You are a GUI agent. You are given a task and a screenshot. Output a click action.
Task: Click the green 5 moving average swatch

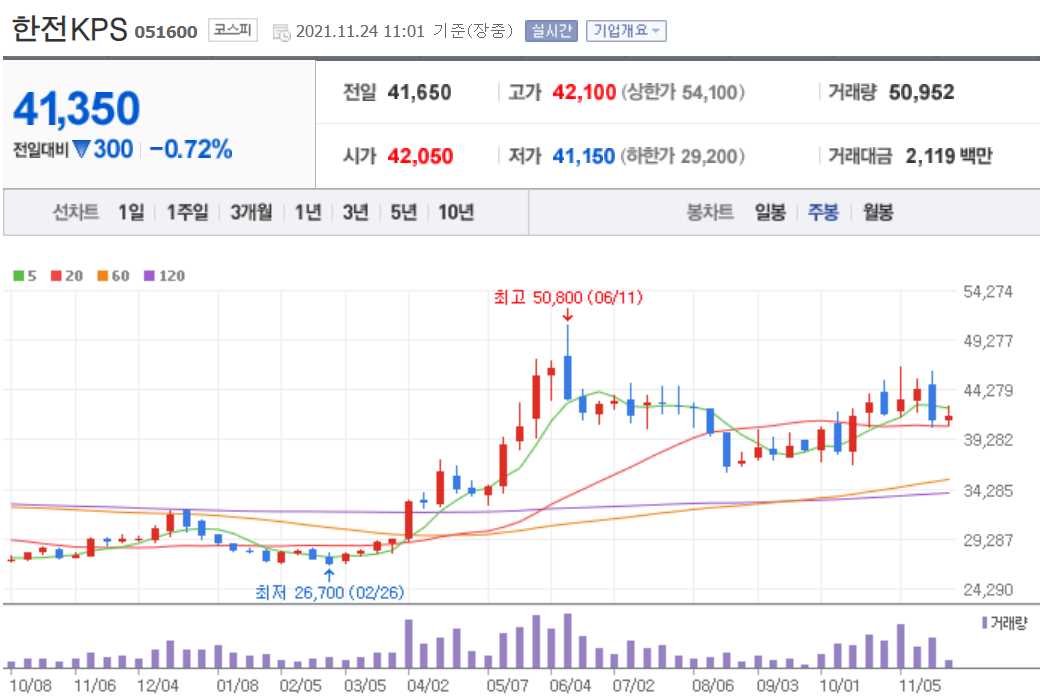pos(19,275)
